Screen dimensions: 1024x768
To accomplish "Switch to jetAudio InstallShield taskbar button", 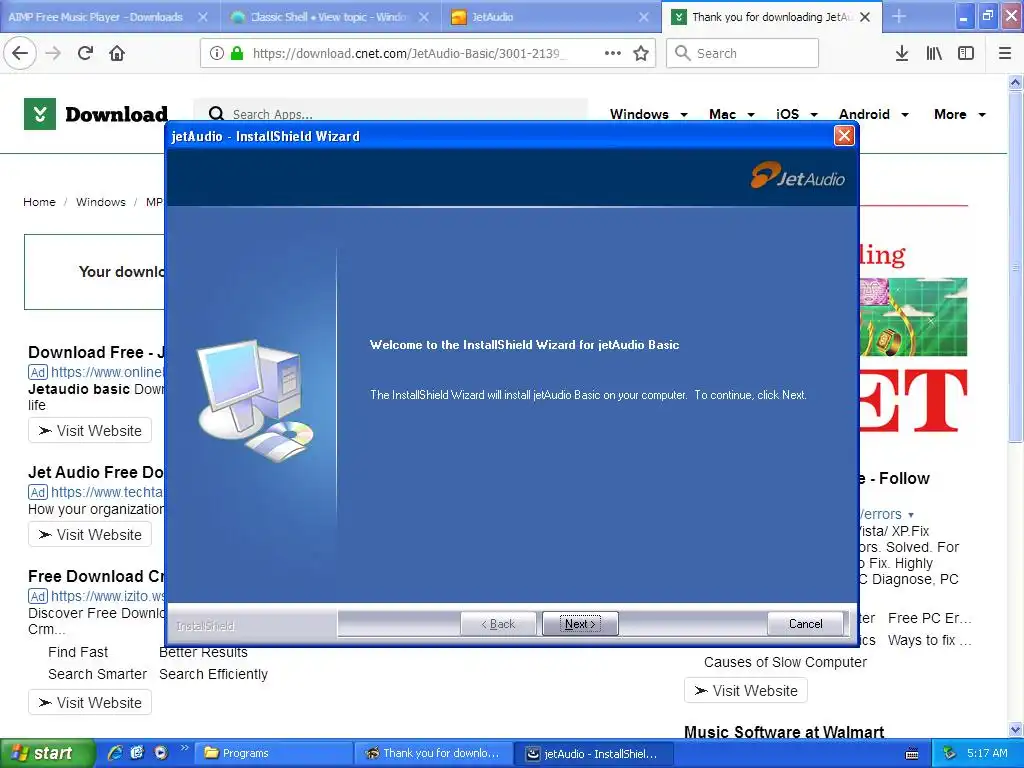I will (593, 753).
